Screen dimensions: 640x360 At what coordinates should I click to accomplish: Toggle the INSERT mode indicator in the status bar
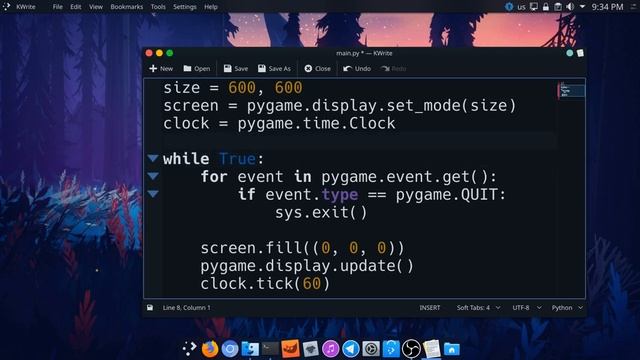430,308
